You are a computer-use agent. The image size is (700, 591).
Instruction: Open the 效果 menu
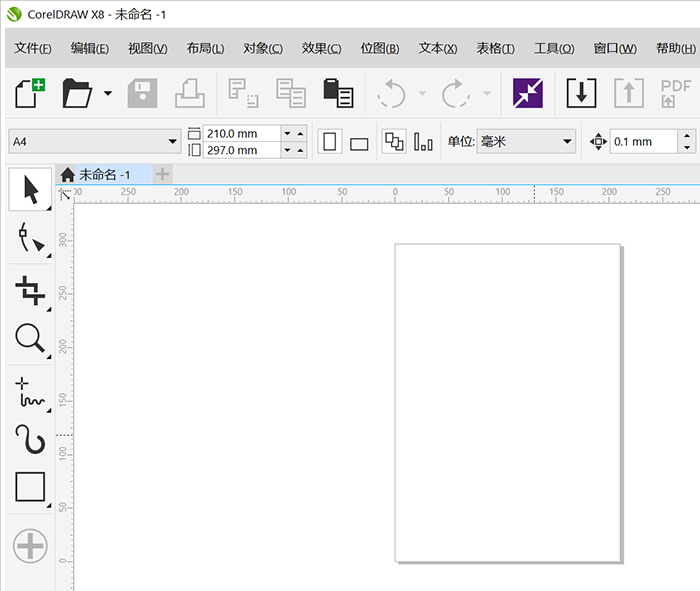[x=321, y=49]
